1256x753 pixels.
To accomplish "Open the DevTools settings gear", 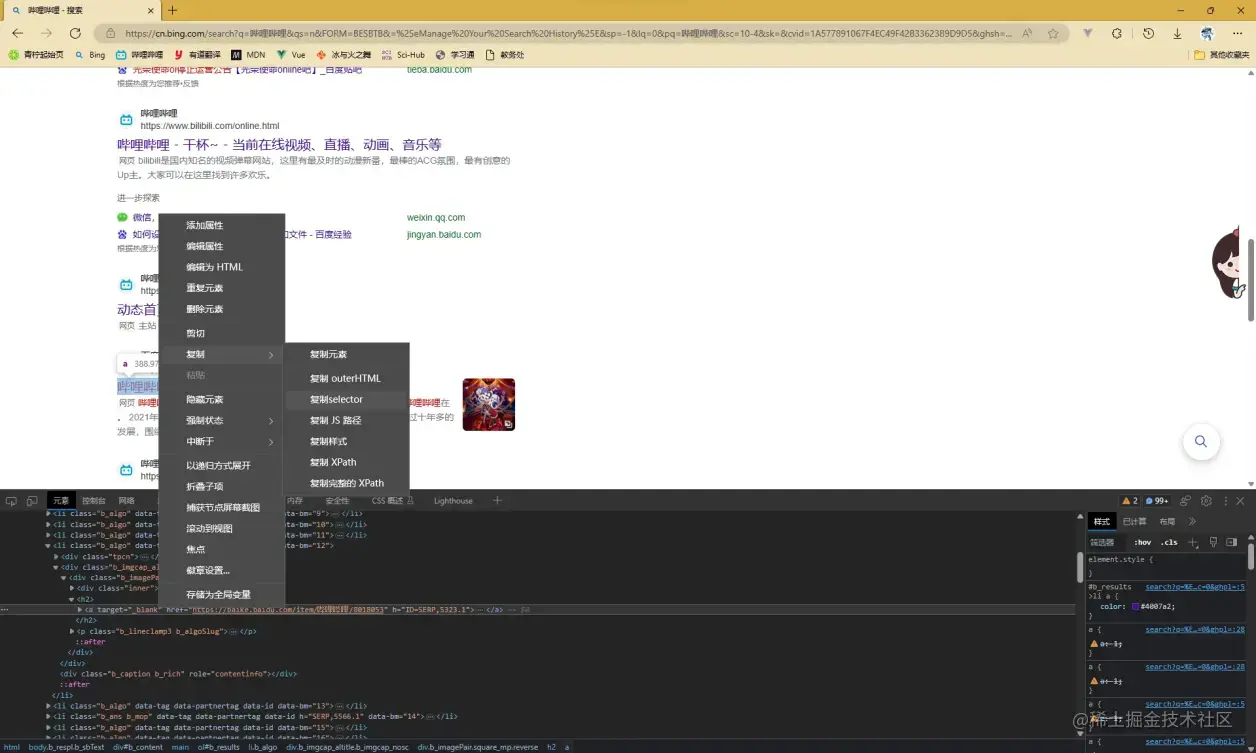I will pos(1206,501).
